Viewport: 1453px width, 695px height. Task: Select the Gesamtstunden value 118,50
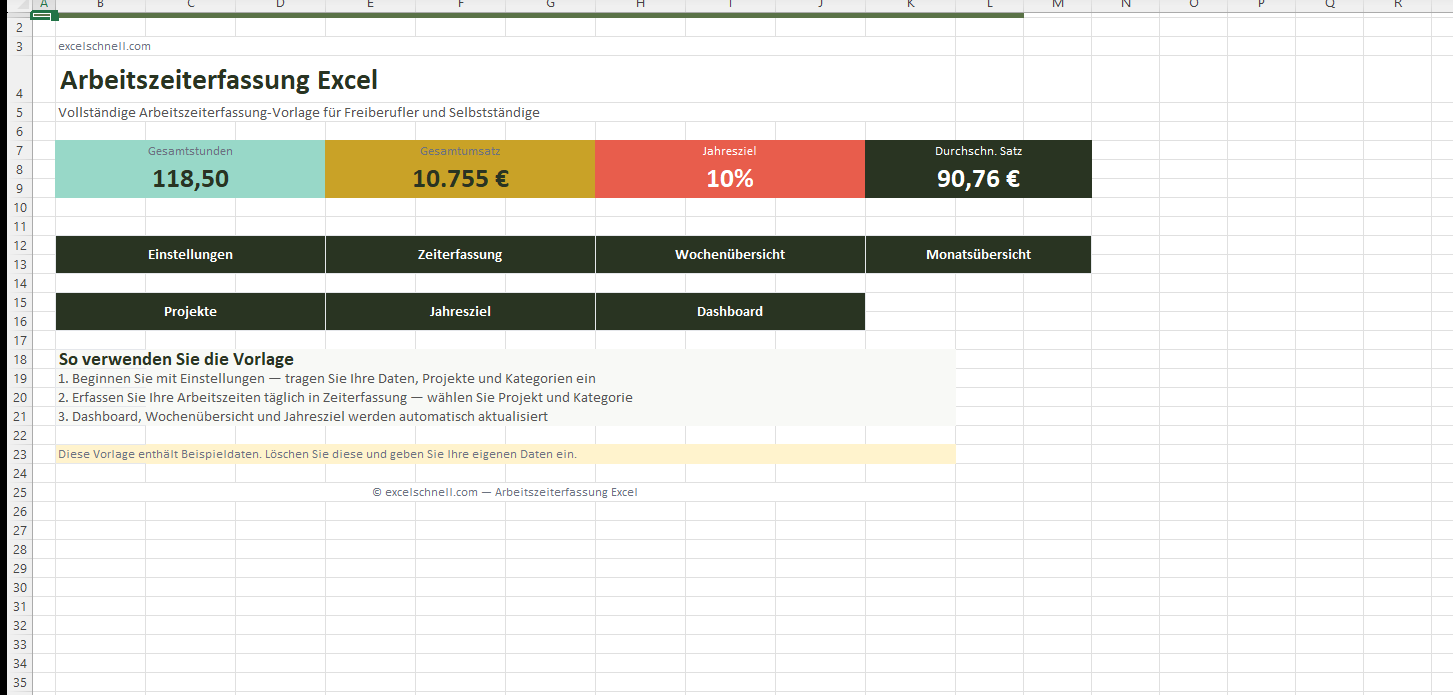pos(190,179)
